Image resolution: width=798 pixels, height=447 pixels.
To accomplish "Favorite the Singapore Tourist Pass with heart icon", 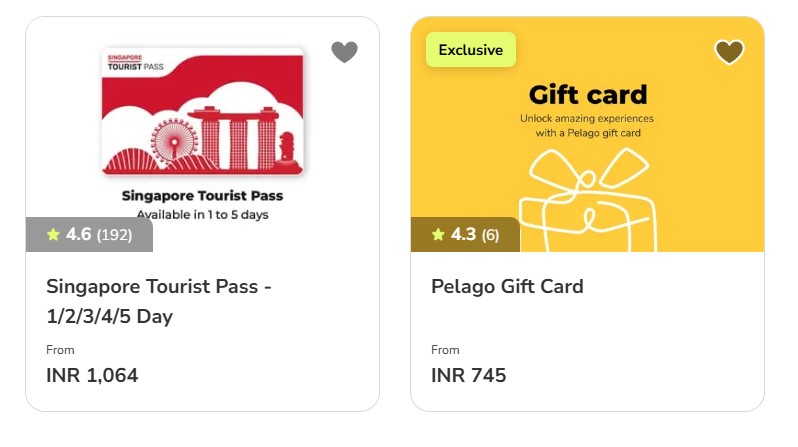I will pyautogui.click(x=345, y=52).
